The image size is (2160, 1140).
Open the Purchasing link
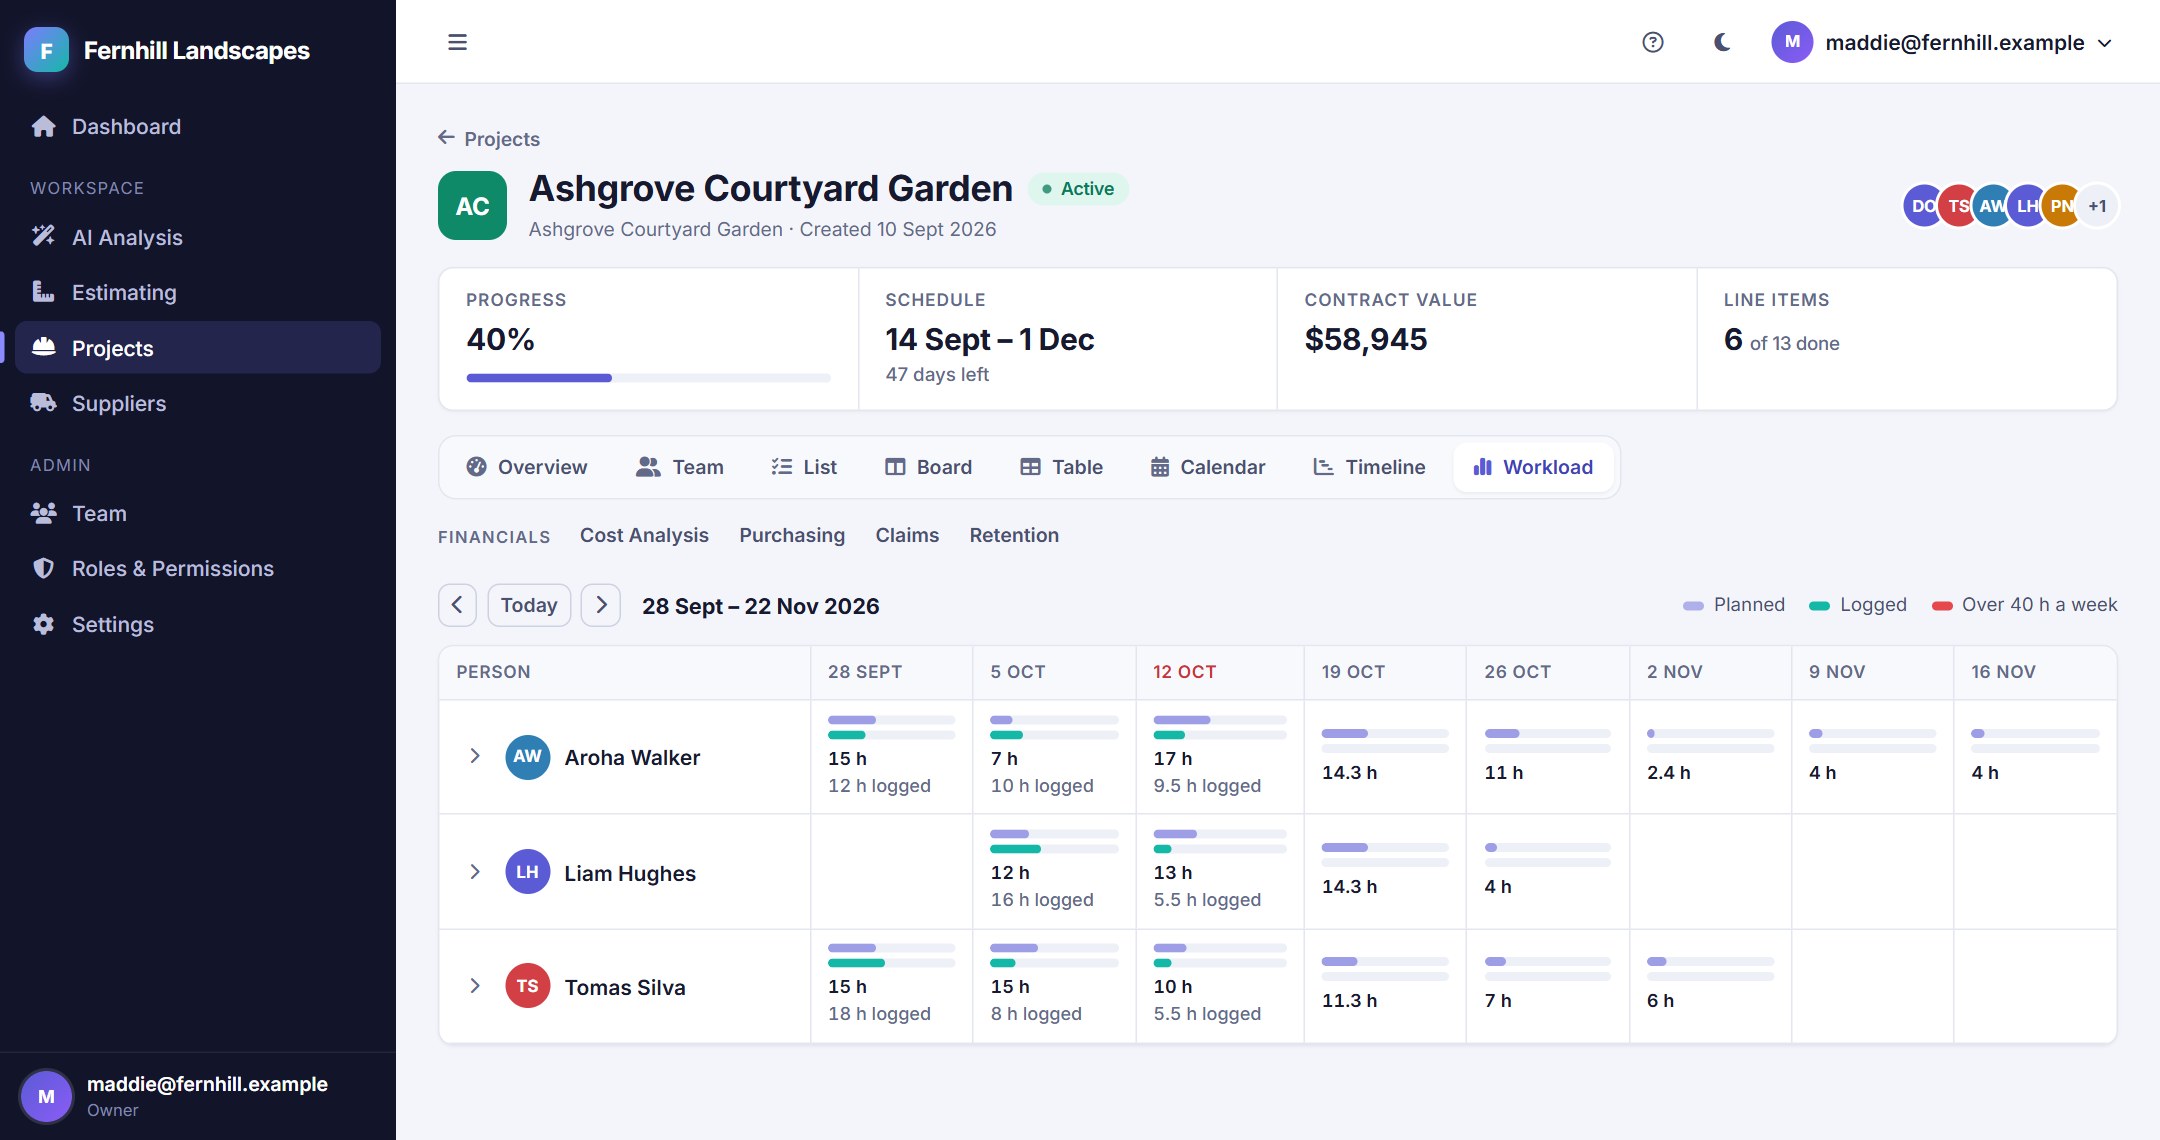point(792,535)
